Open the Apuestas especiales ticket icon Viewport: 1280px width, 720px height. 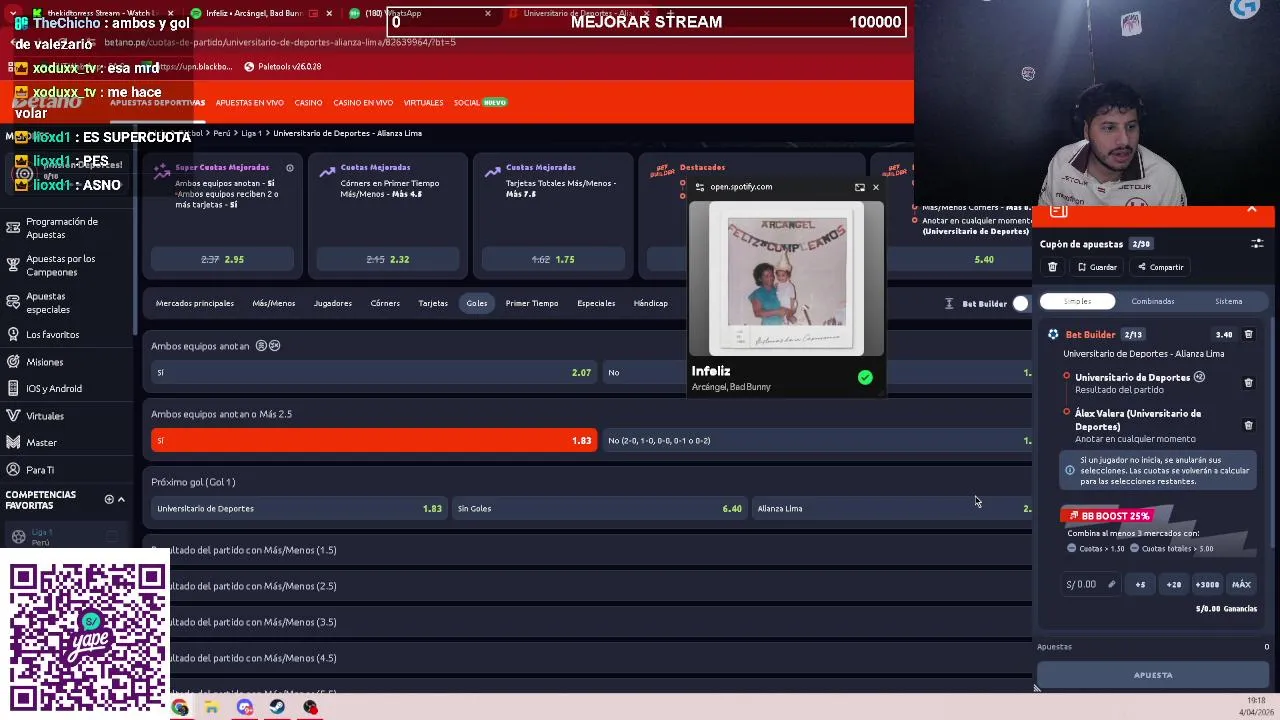pos(12,303)
